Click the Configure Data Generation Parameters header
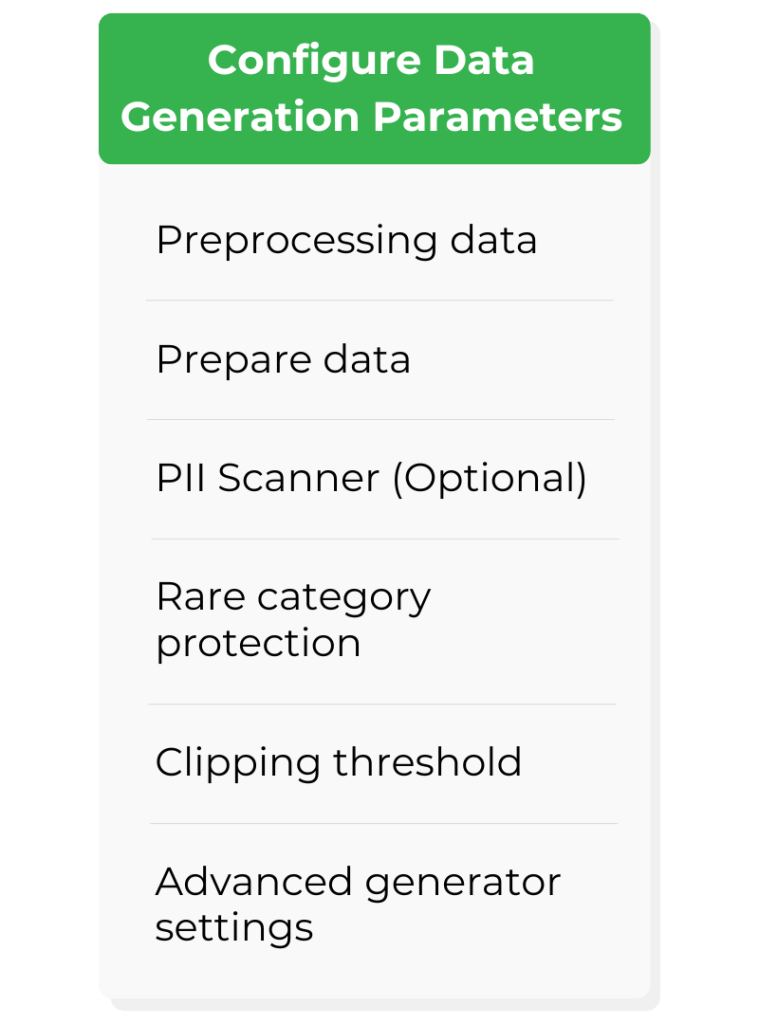The height and width of the screenshot is (1024, 759). pos(372,89)
